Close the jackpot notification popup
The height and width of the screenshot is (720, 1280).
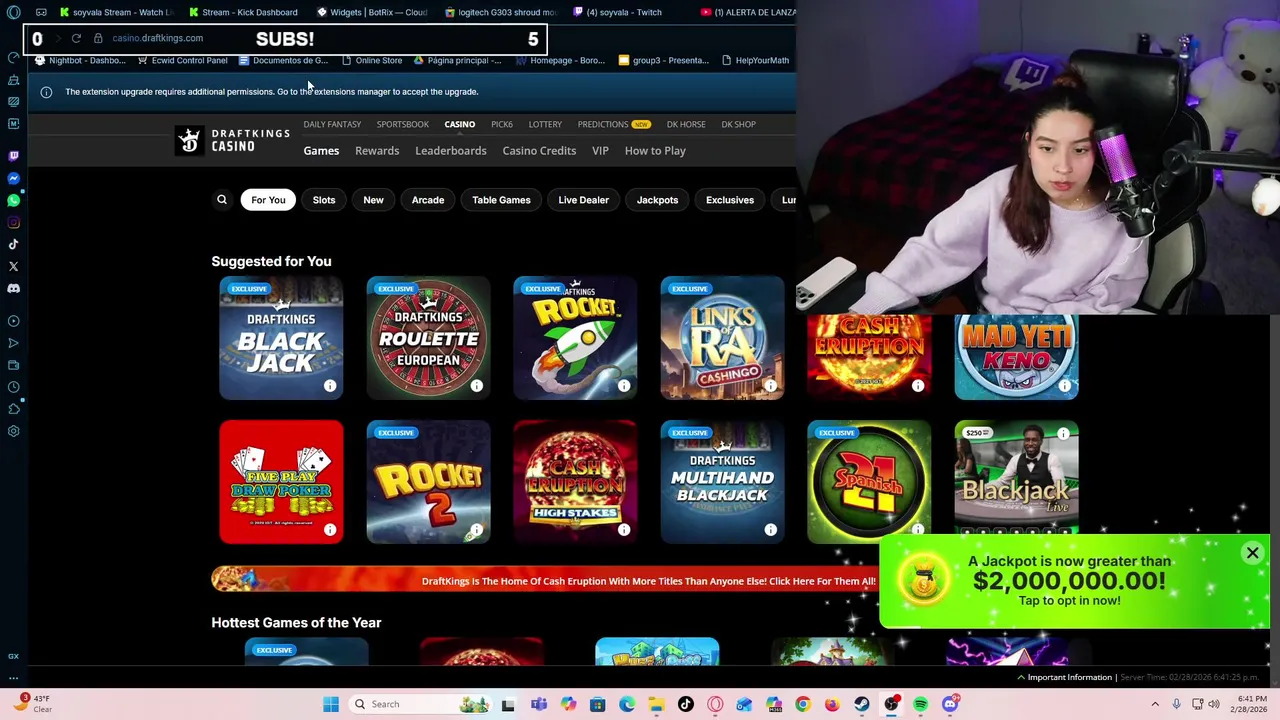tap(1252, 553)
